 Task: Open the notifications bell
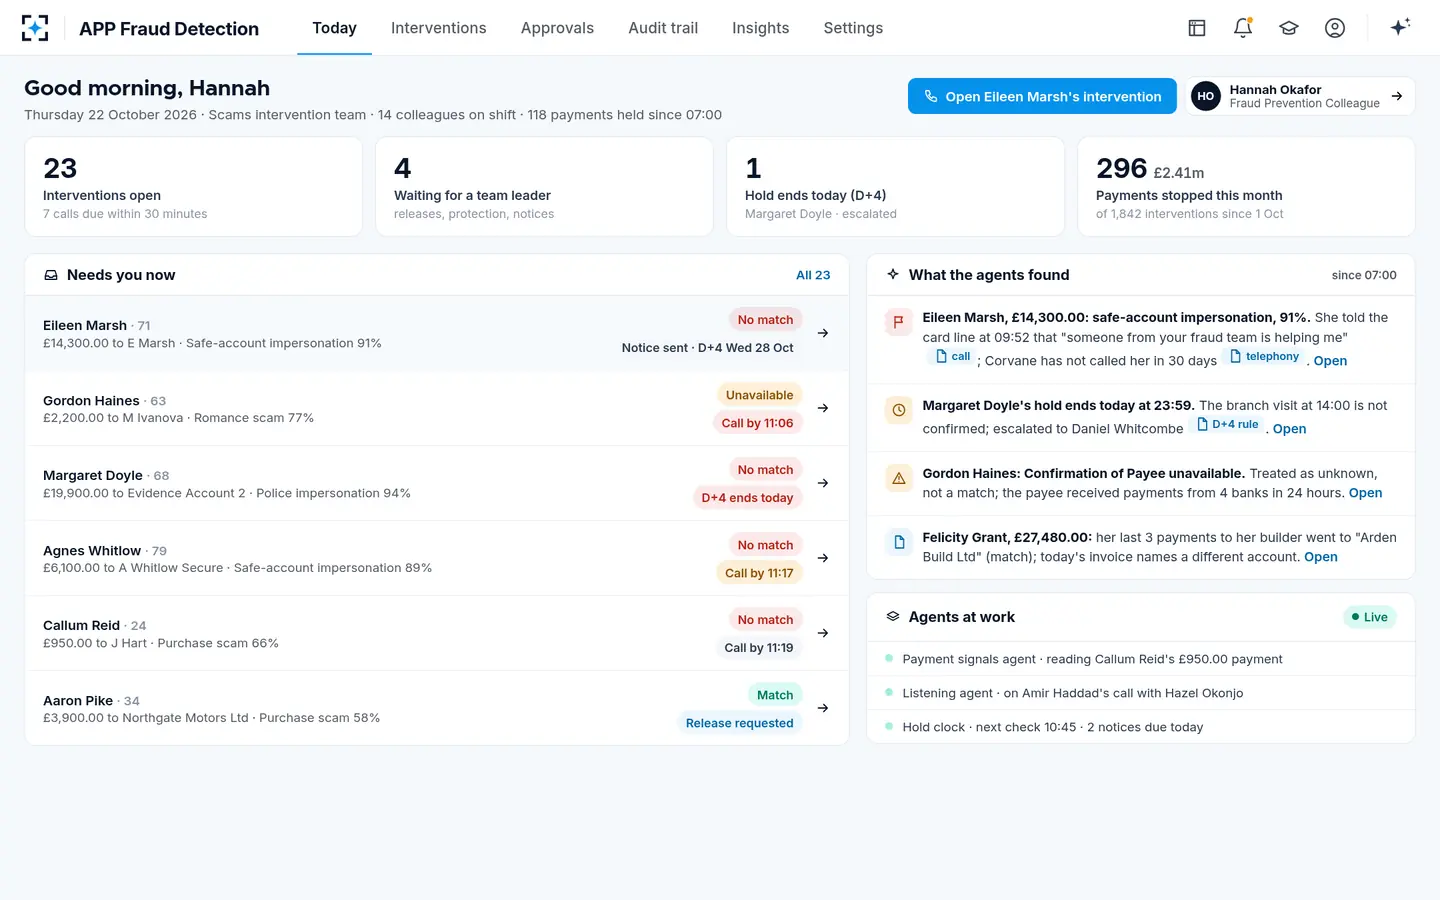click(1243, 28)
